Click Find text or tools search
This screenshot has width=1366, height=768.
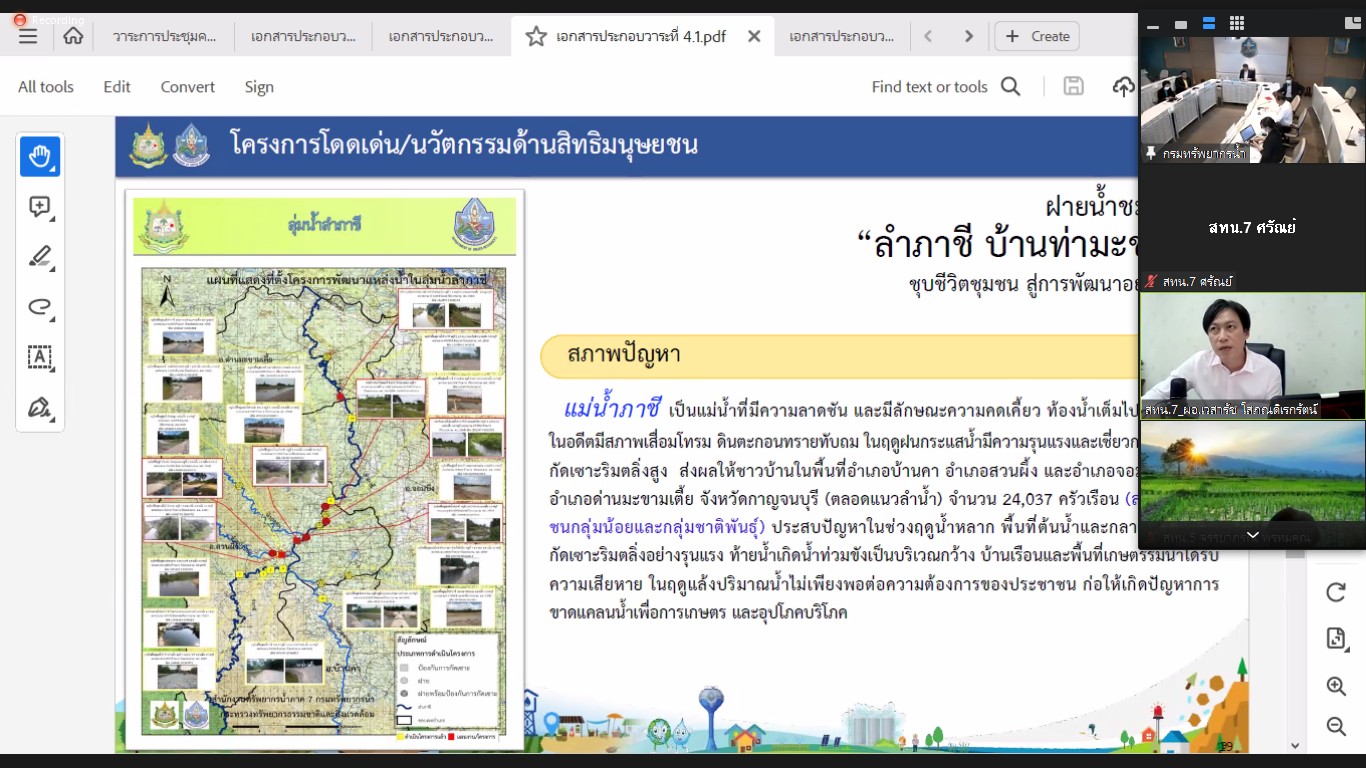pos(929,87)
